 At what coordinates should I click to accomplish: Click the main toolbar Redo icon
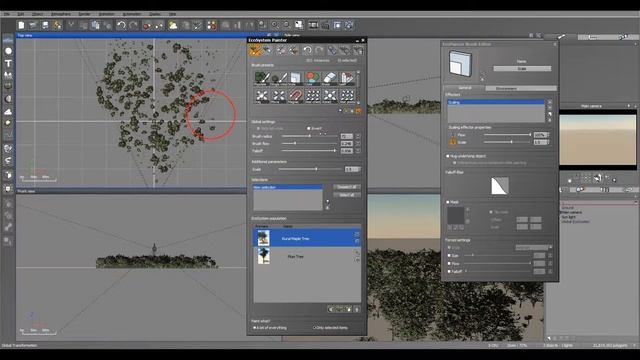(133, 25)
